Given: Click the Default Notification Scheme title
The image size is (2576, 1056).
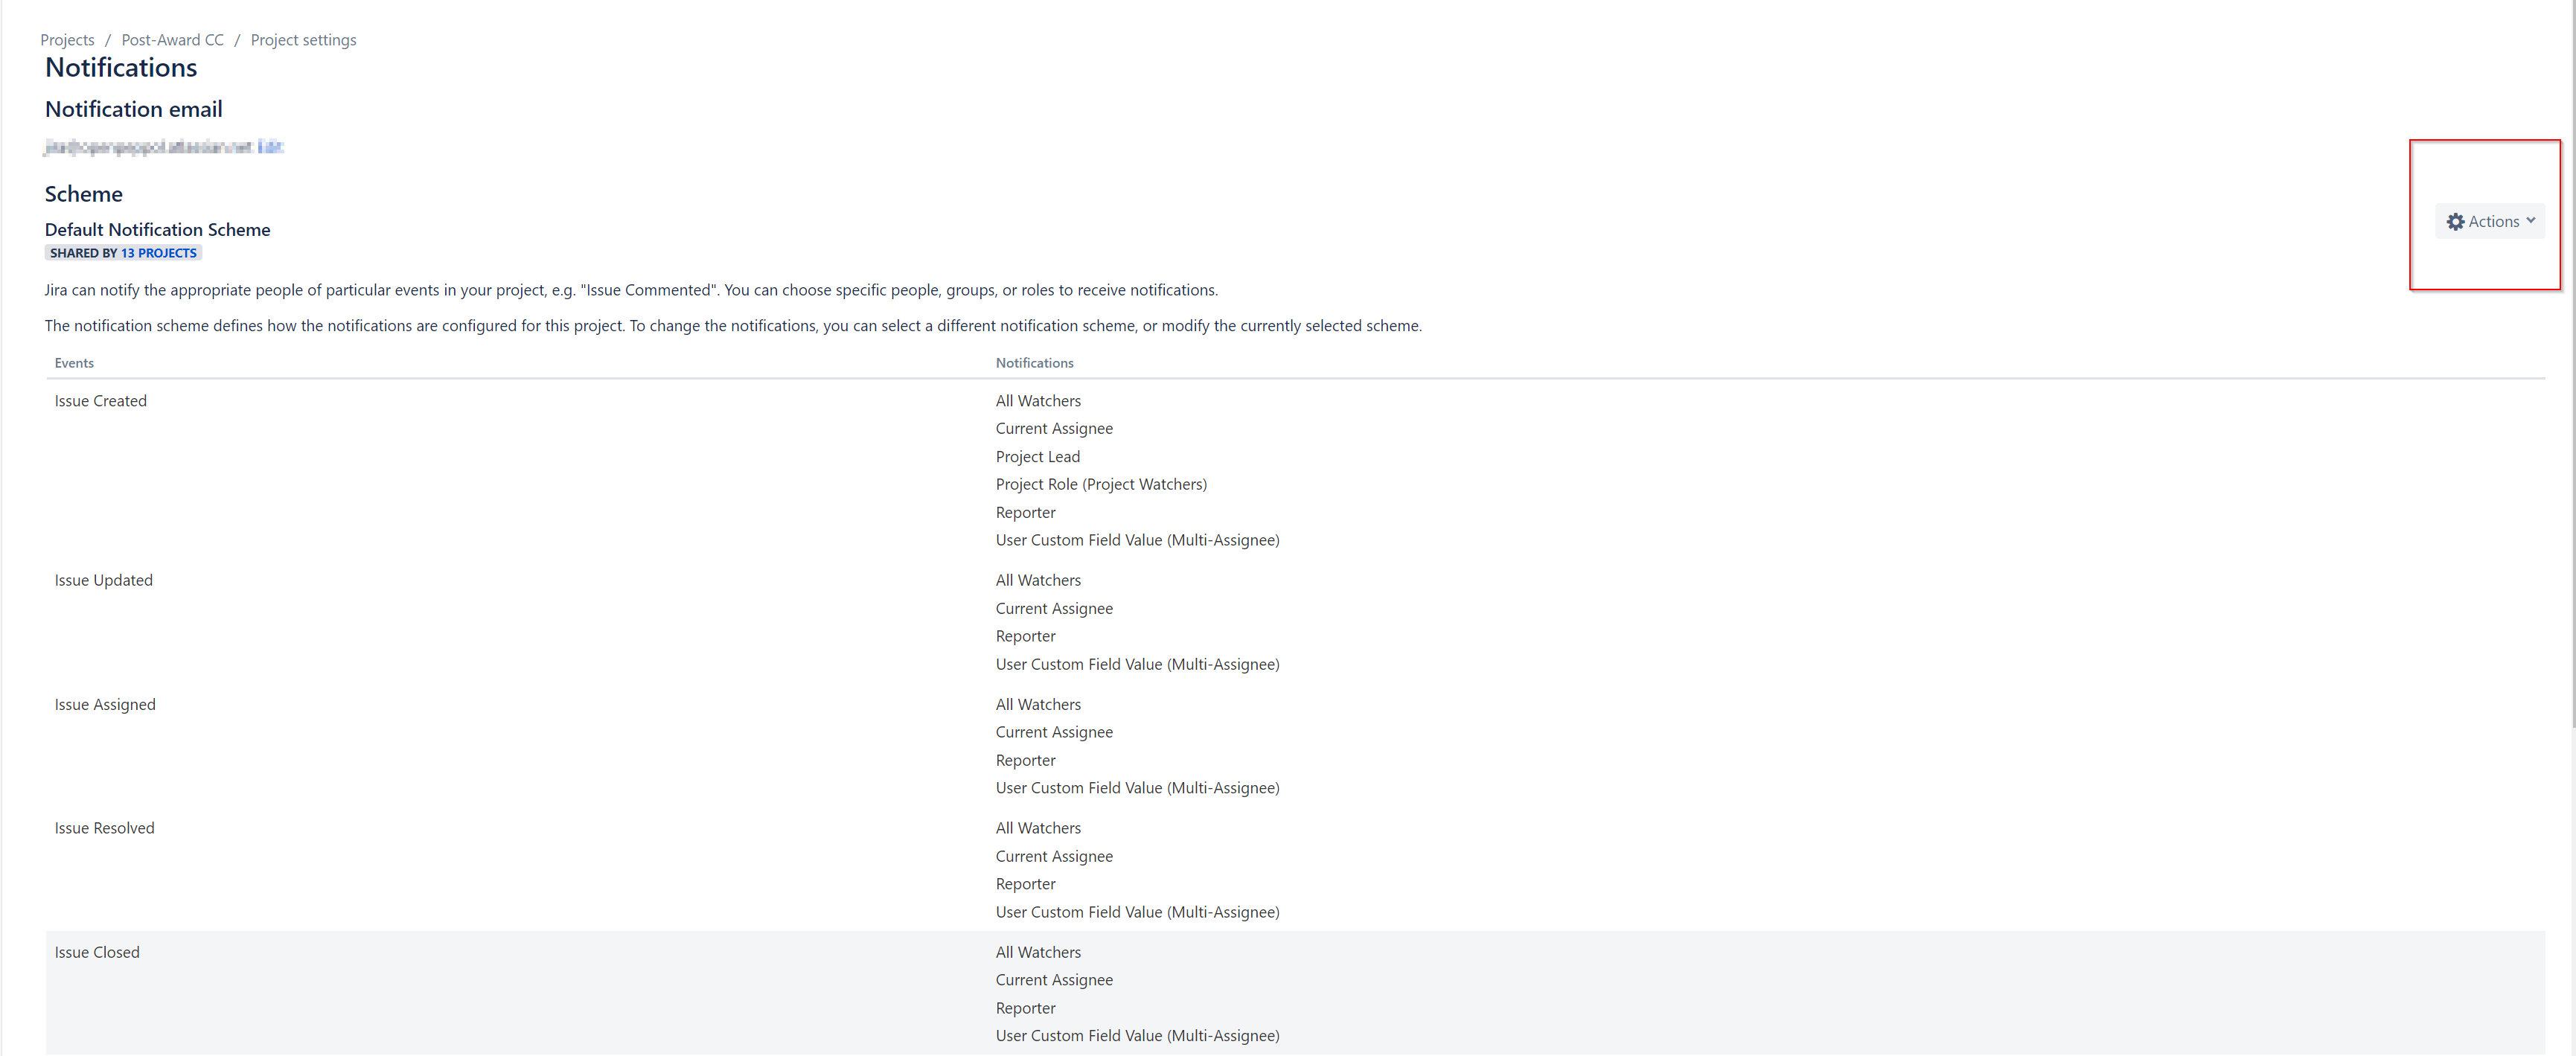Looking at the screenshot, I should (157, 229).
